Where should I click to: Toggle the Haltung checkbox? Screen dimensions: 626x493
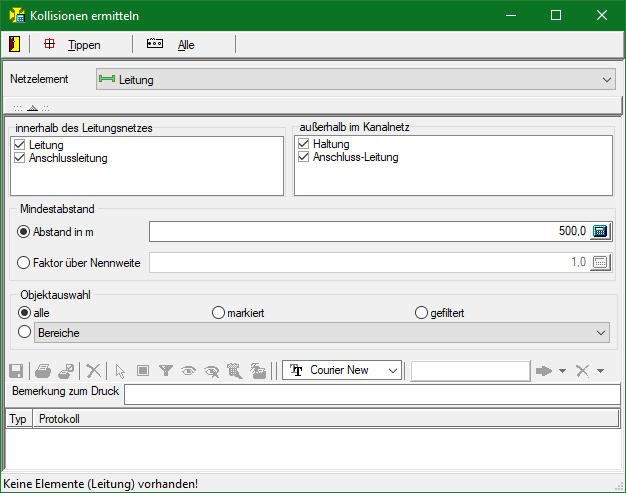304,145
